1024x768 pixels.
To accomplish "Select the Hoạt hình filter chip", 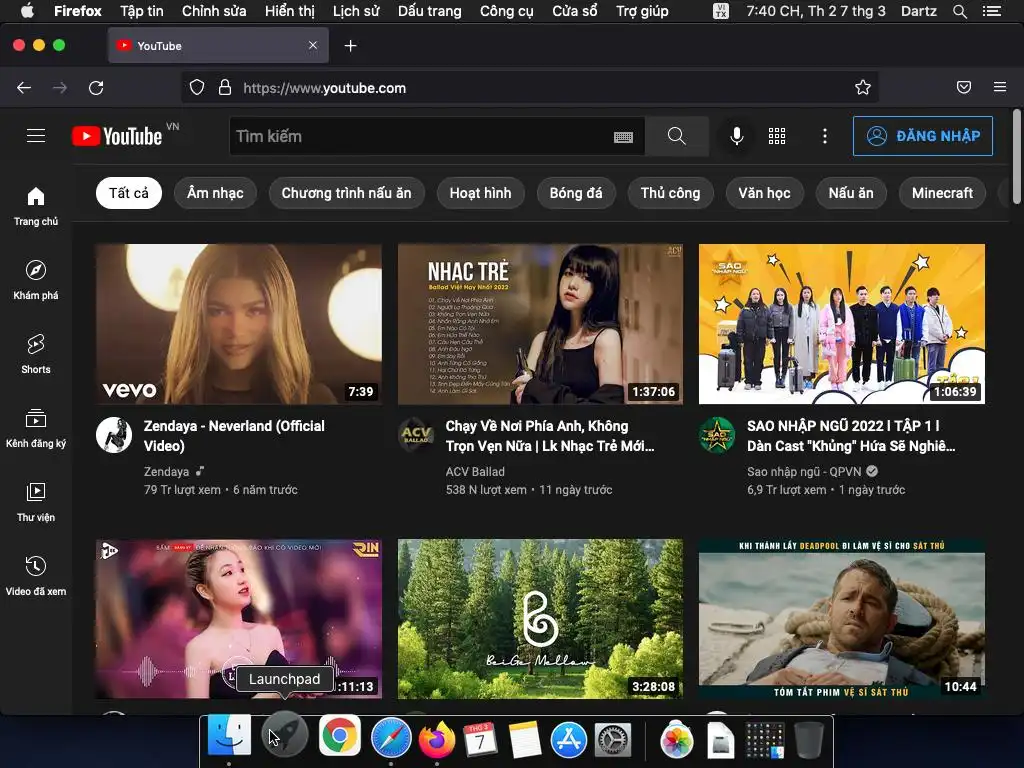I will (480, 193).
